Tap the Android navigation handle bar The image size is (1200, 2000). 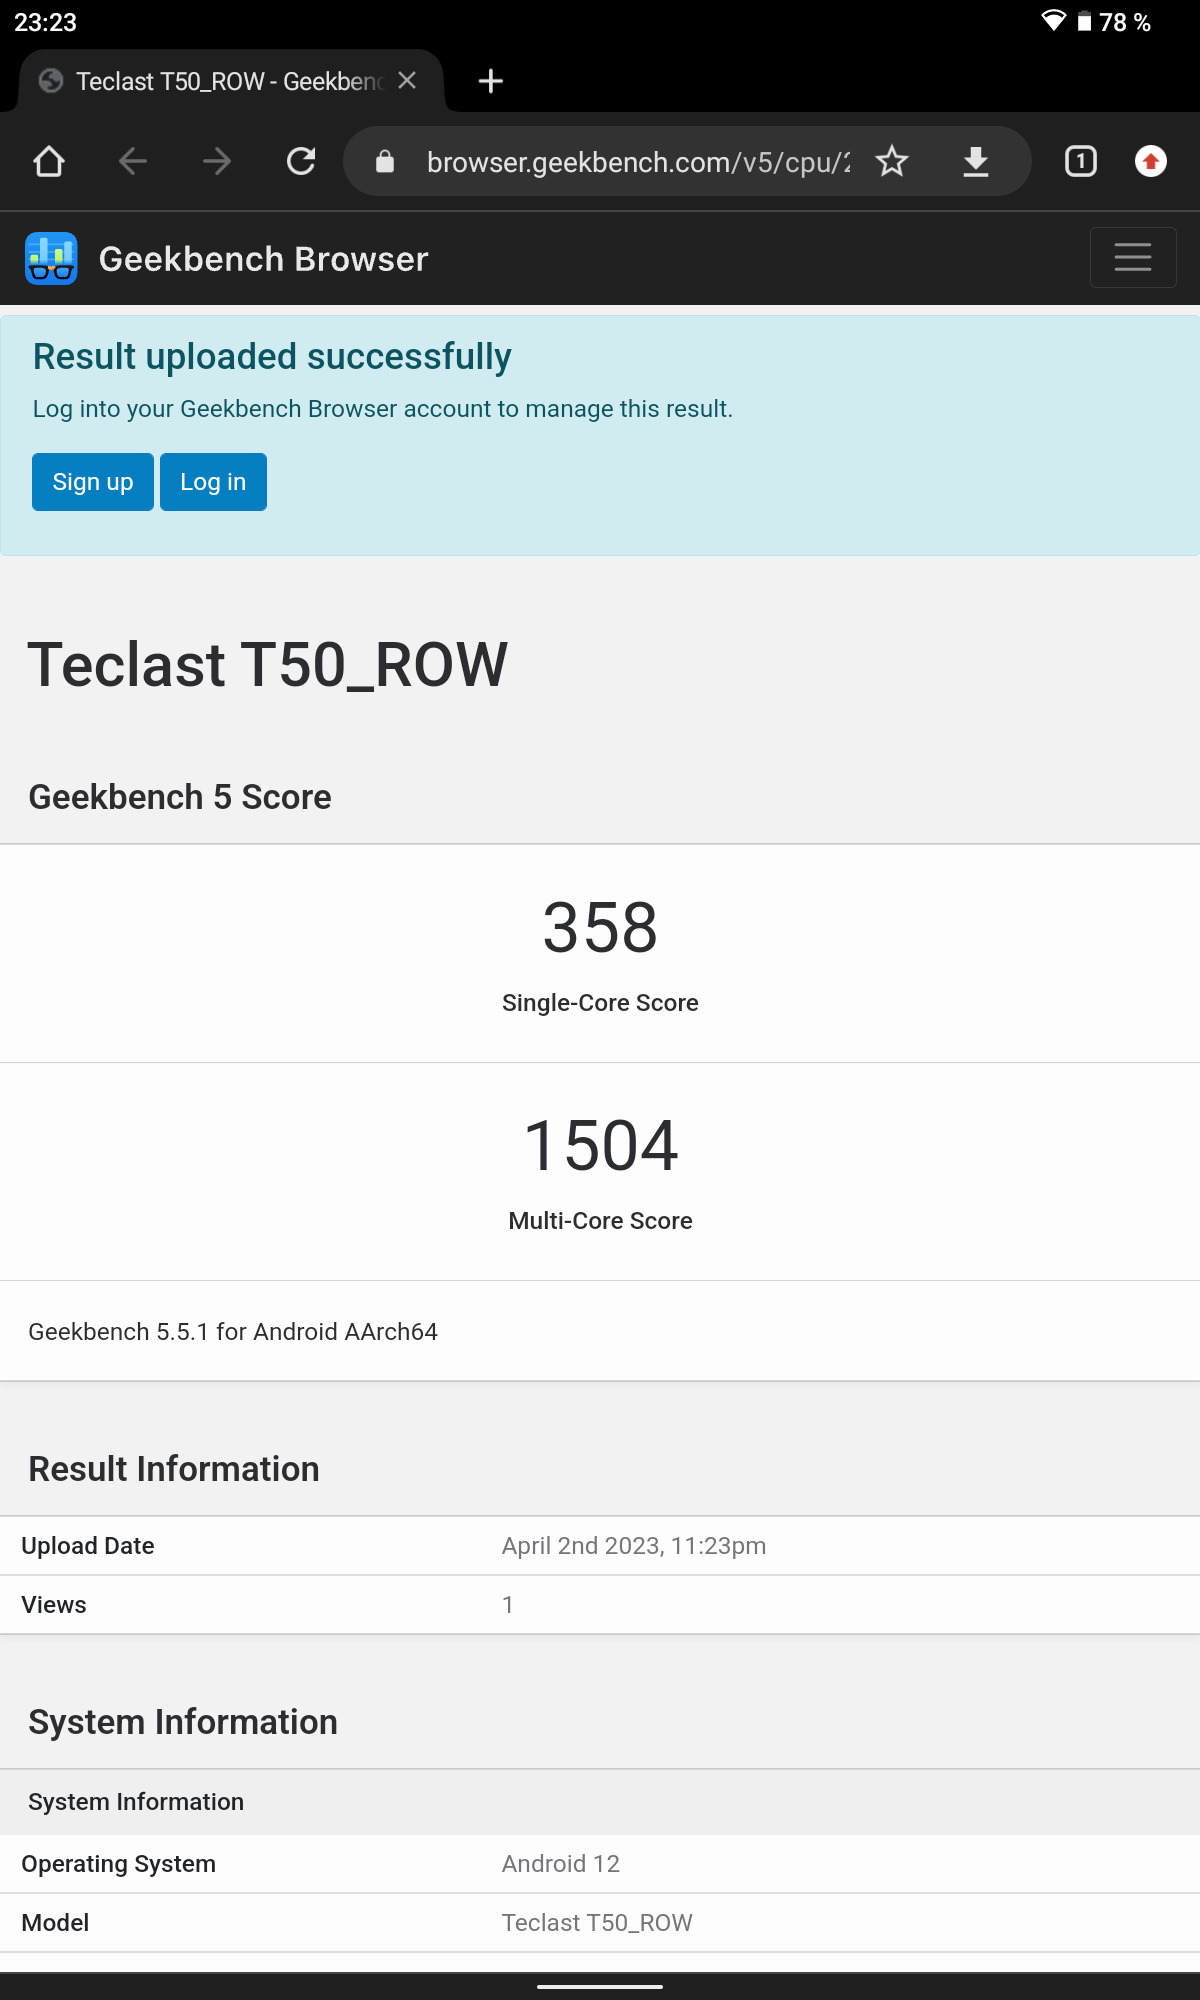pos(600,1987)
